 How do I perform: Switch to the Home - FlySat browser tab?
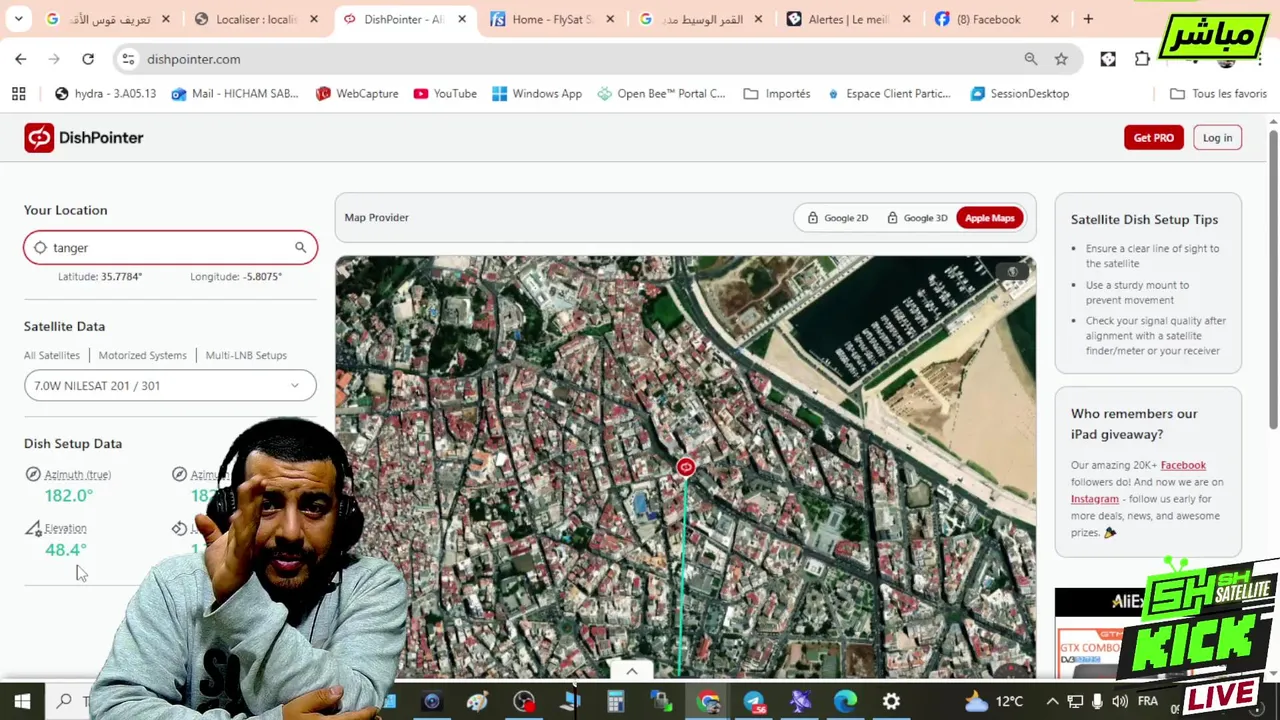click(552, 19)
